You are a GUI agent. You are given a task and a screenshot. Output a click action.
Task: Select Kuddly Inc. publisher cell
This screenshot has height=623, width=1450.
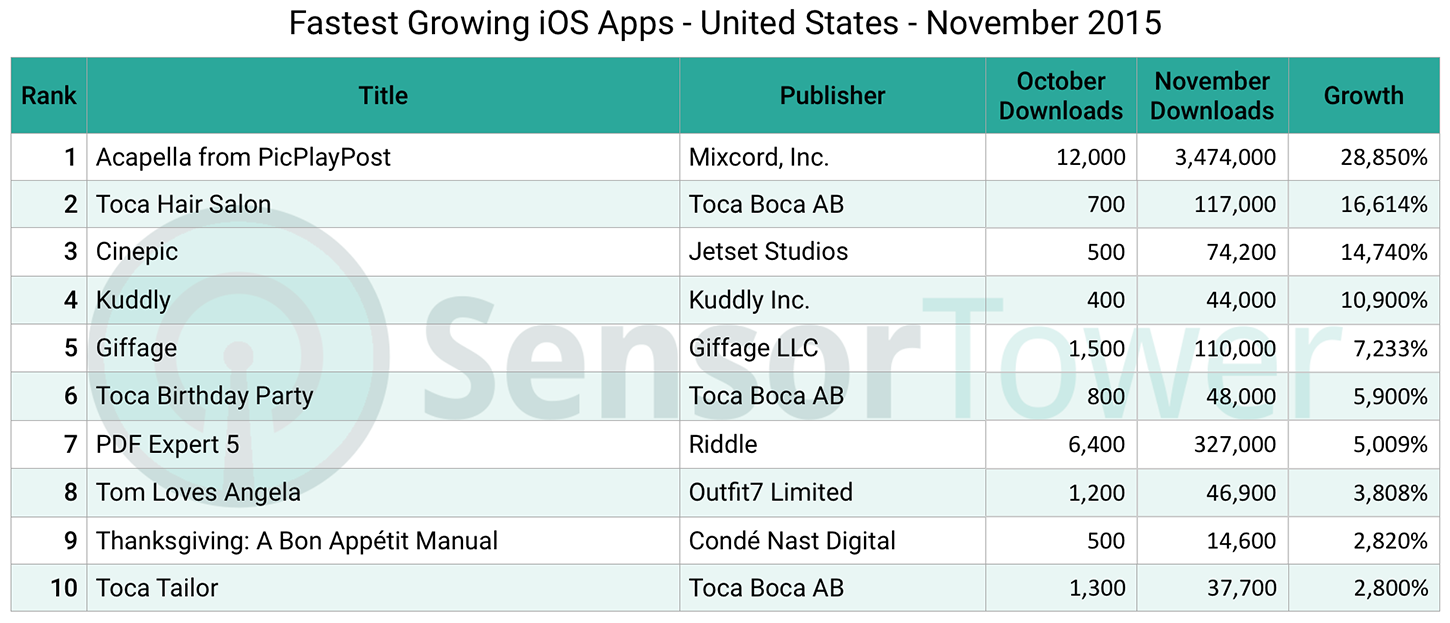[x=749, y=301]
